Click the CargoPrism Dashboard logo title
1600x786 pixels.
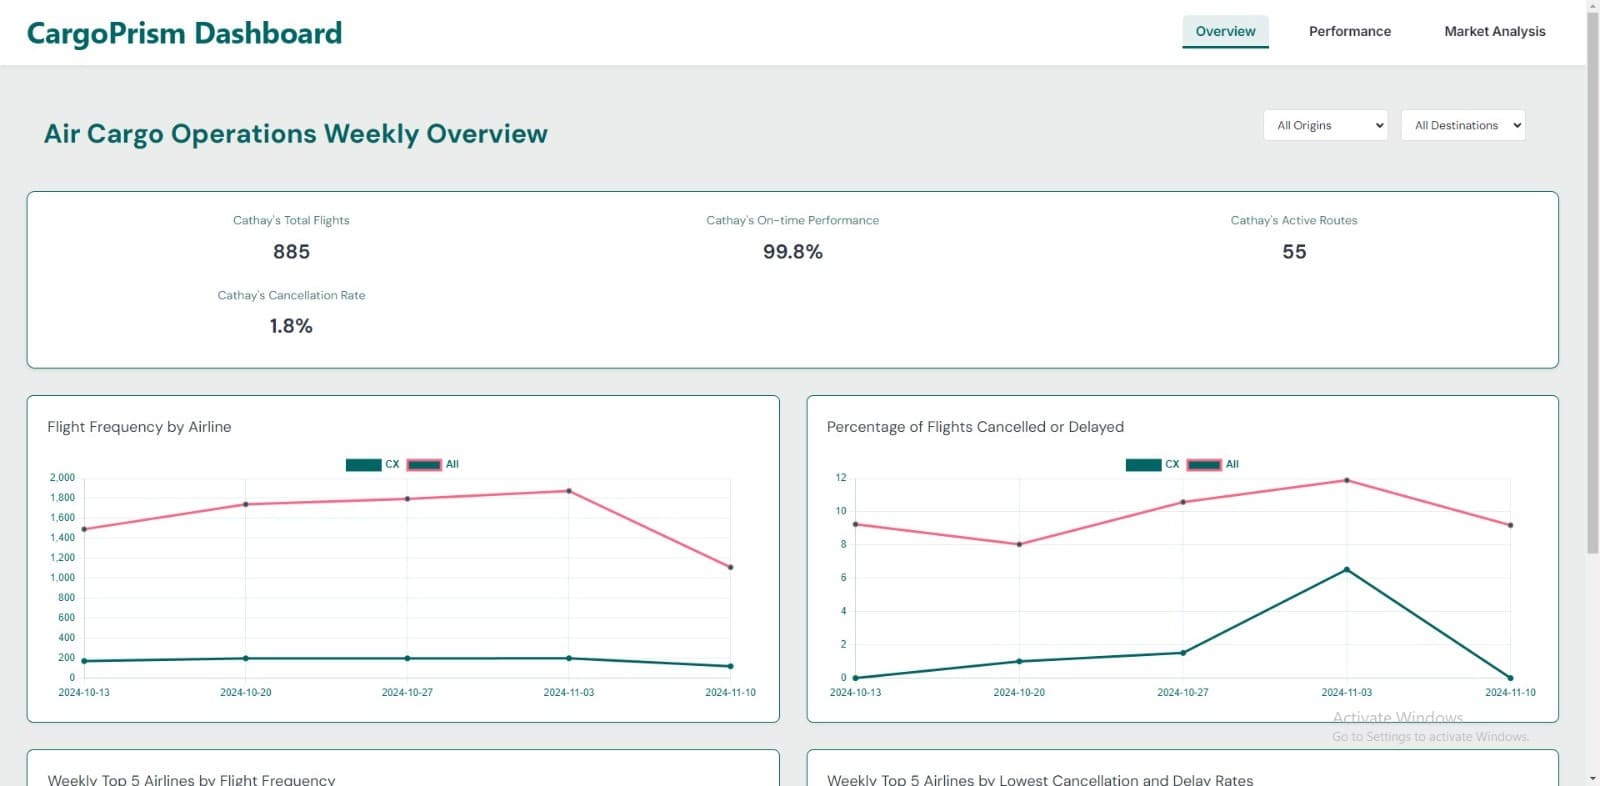coord(184,33)
